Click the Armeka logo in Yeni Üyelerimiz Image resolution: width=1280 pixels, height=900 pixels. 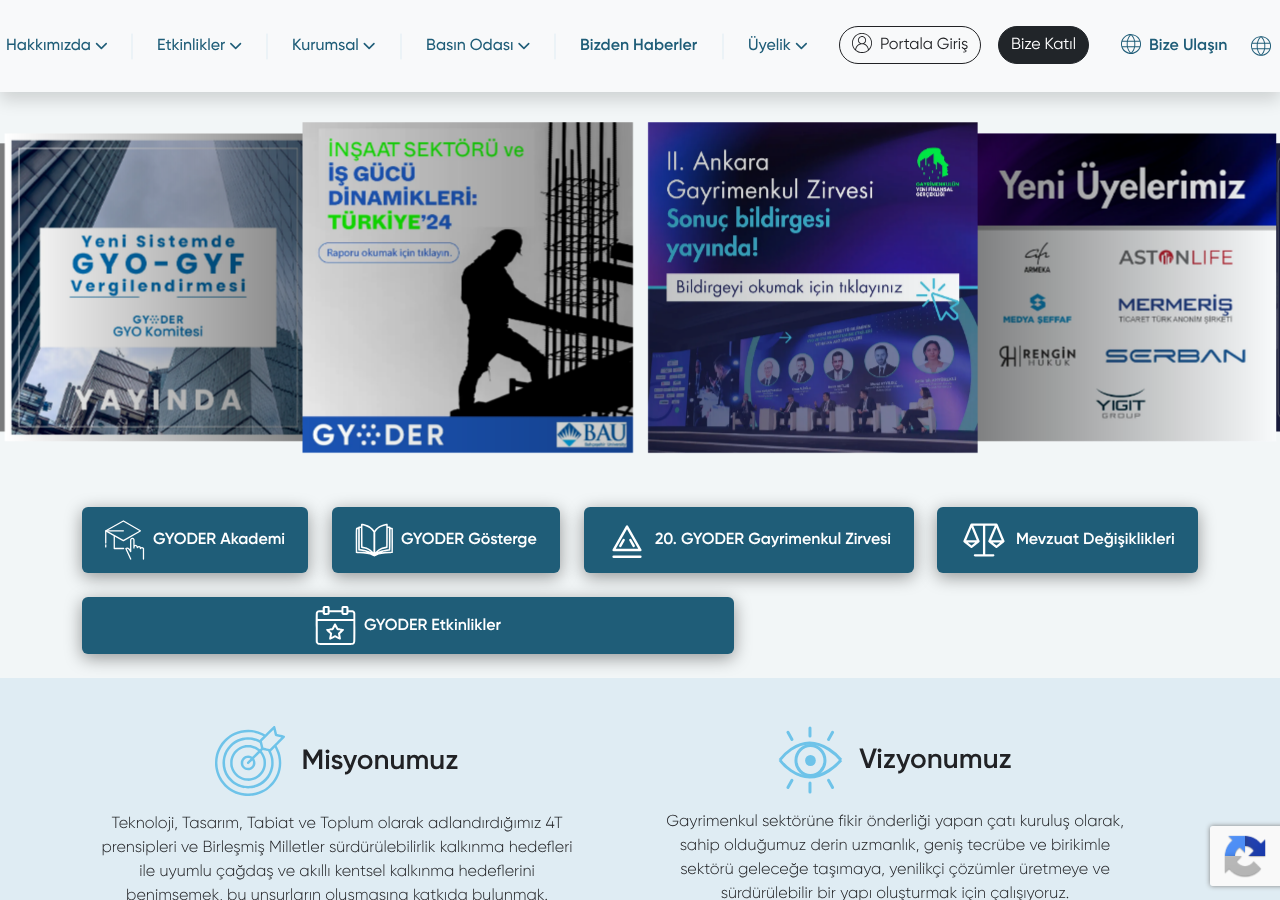(x=1037, y=259)
